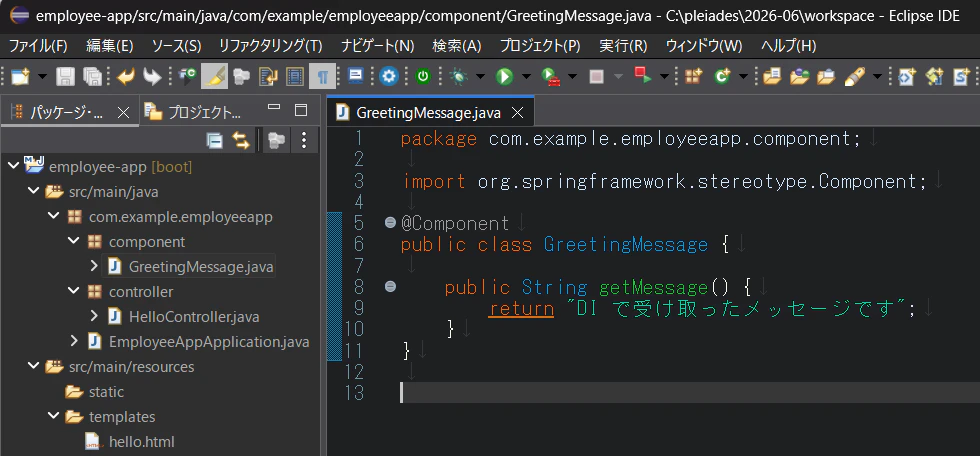
Task: Click the Search flashlight icon
Action: 854,76
